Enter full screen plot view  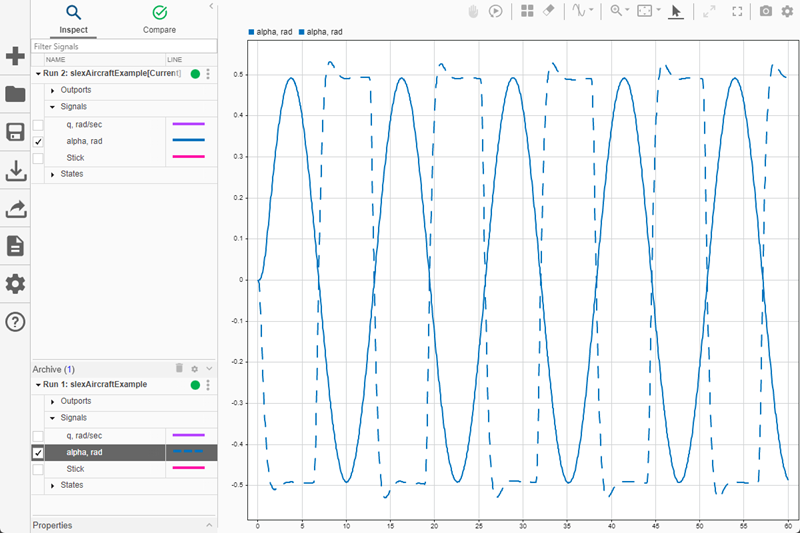click(x=738, y=11)
